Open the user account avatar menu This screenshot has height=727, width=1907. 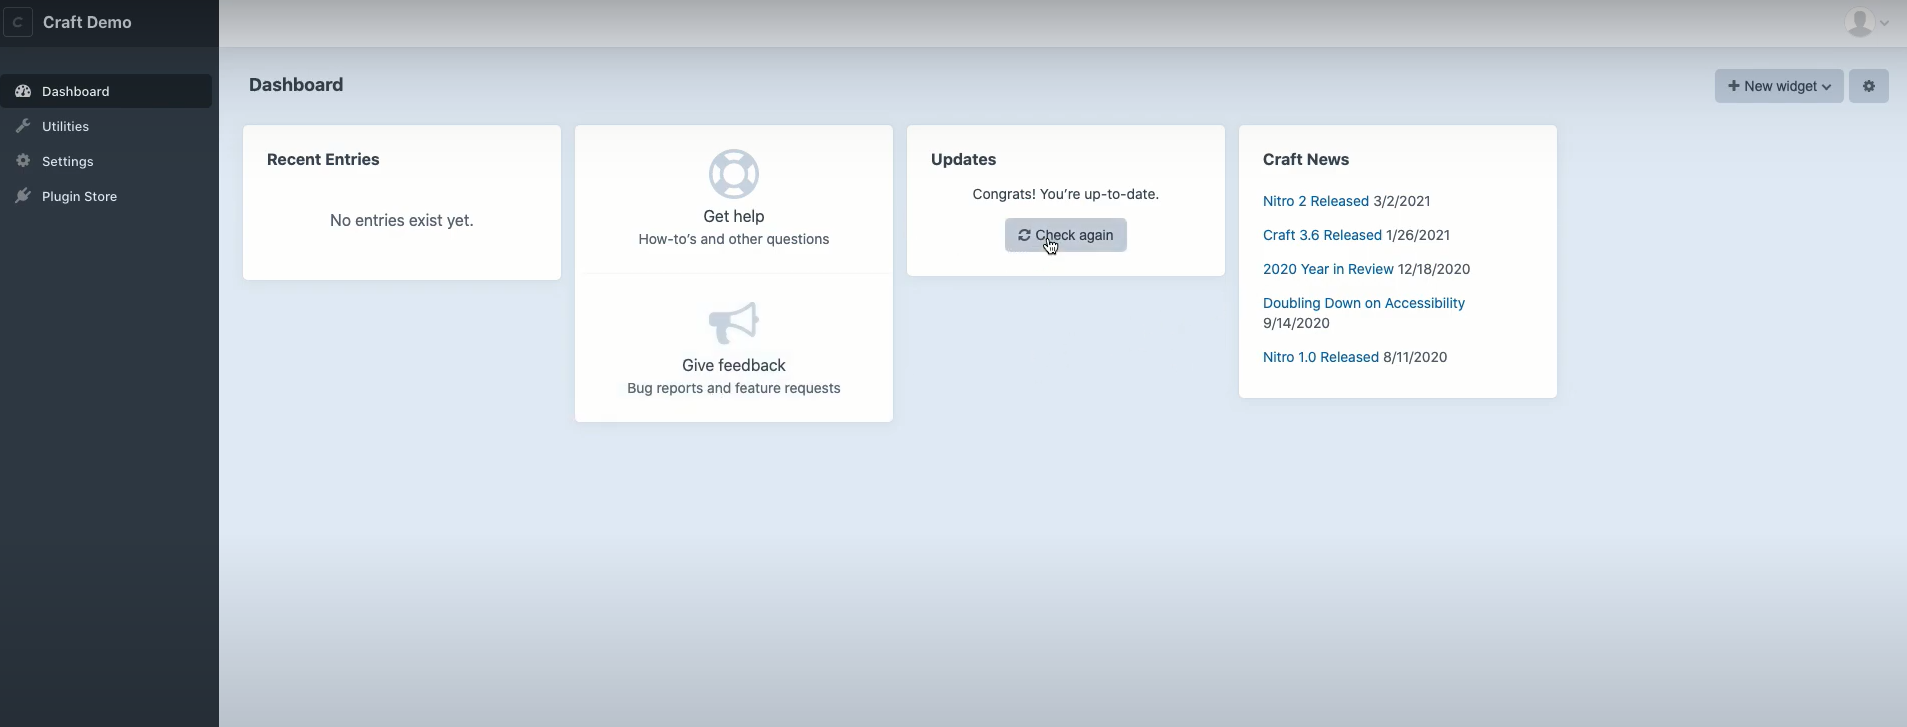point(1866,22)
